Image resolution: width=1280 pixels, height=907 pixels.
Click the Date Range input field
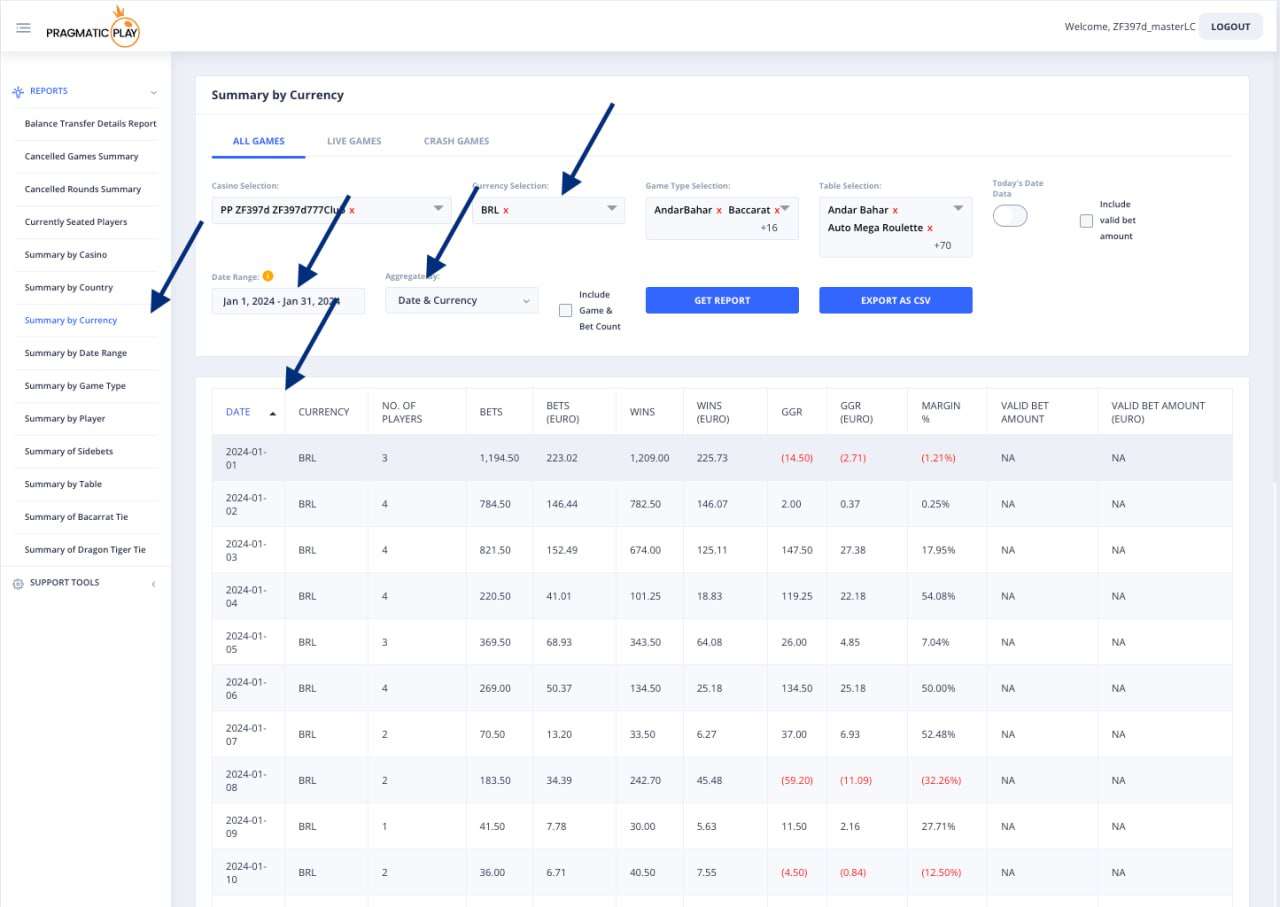288,301
